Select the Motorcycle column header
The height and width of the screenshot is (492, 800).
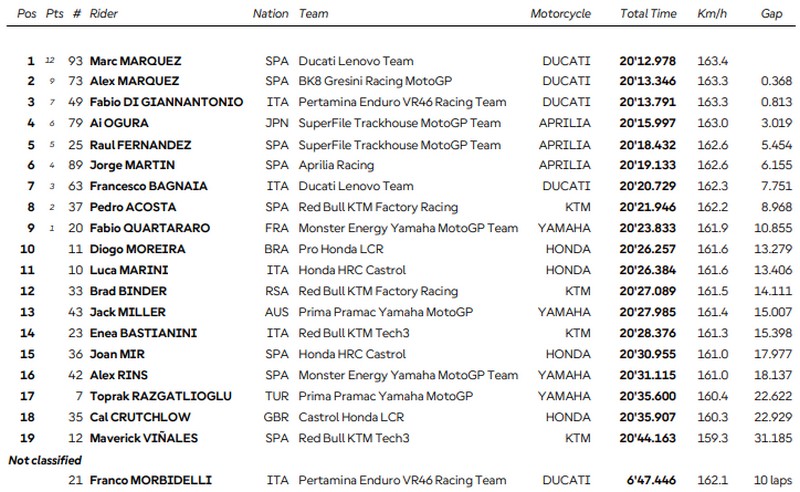tap(560, 14)
